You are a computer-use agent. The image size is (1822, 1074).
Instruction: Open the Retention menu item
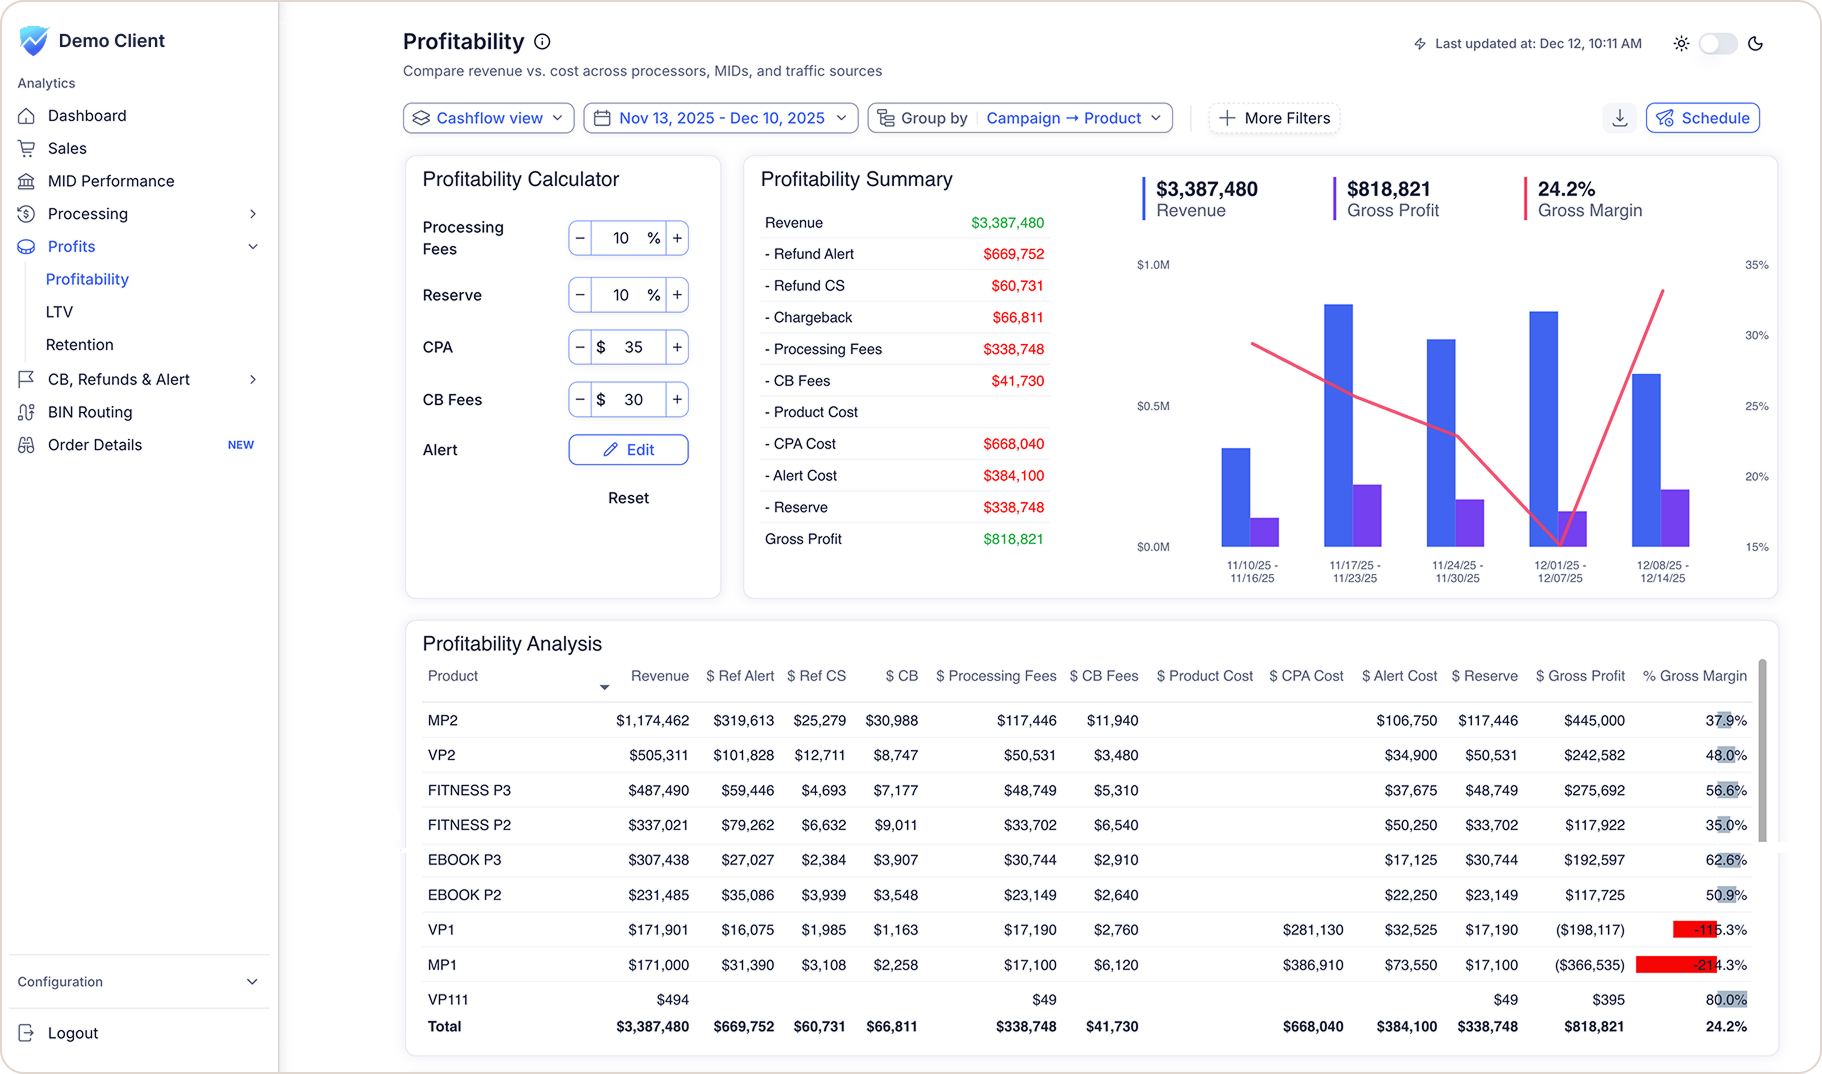79,345
